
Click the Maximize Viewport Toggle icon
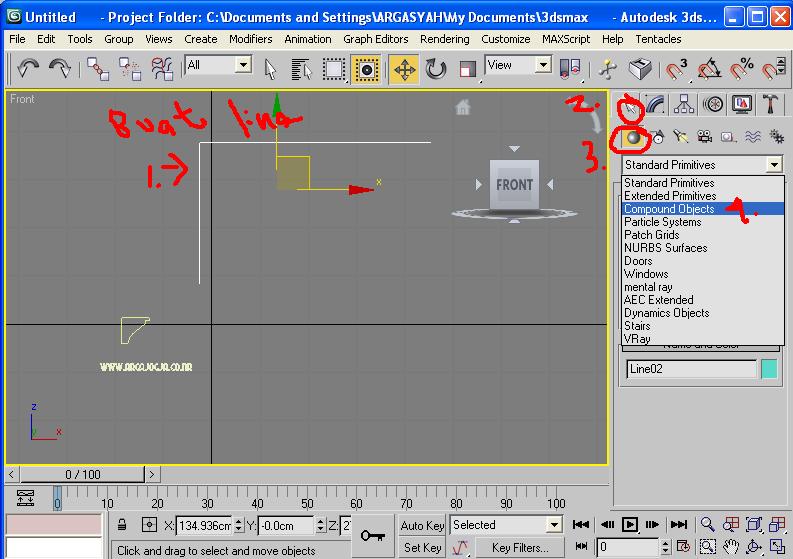[776, 546]
